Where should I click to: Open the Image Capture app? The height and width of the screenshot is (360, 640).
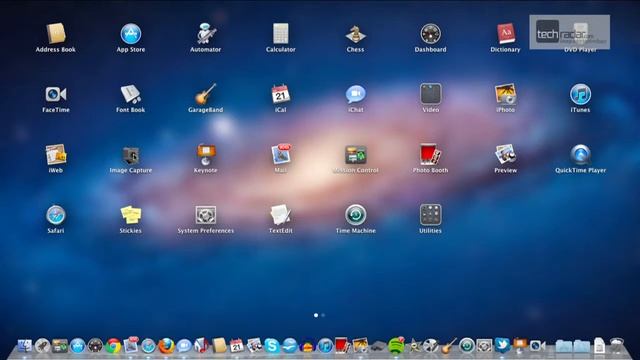[x=131, y=155]
